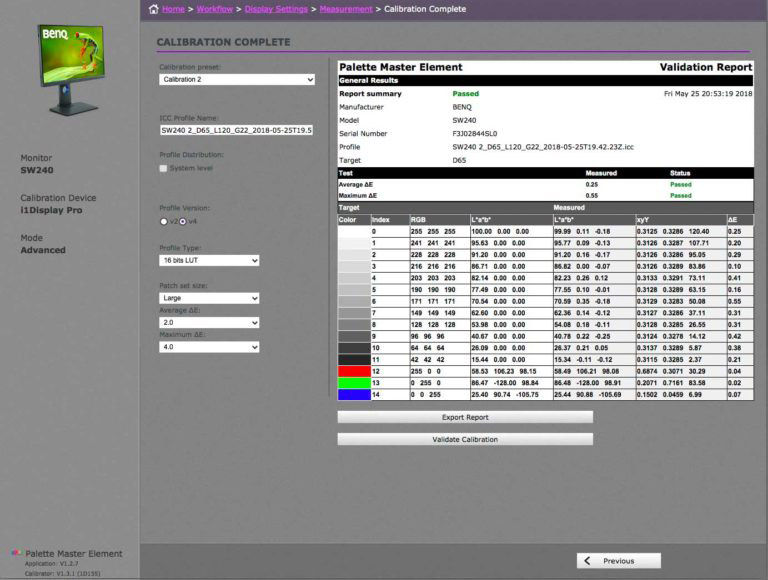Click the dark gray swatch index 10
Image resolution: width=768 pixels, height=580 pixels.
[x=354, y=348]
